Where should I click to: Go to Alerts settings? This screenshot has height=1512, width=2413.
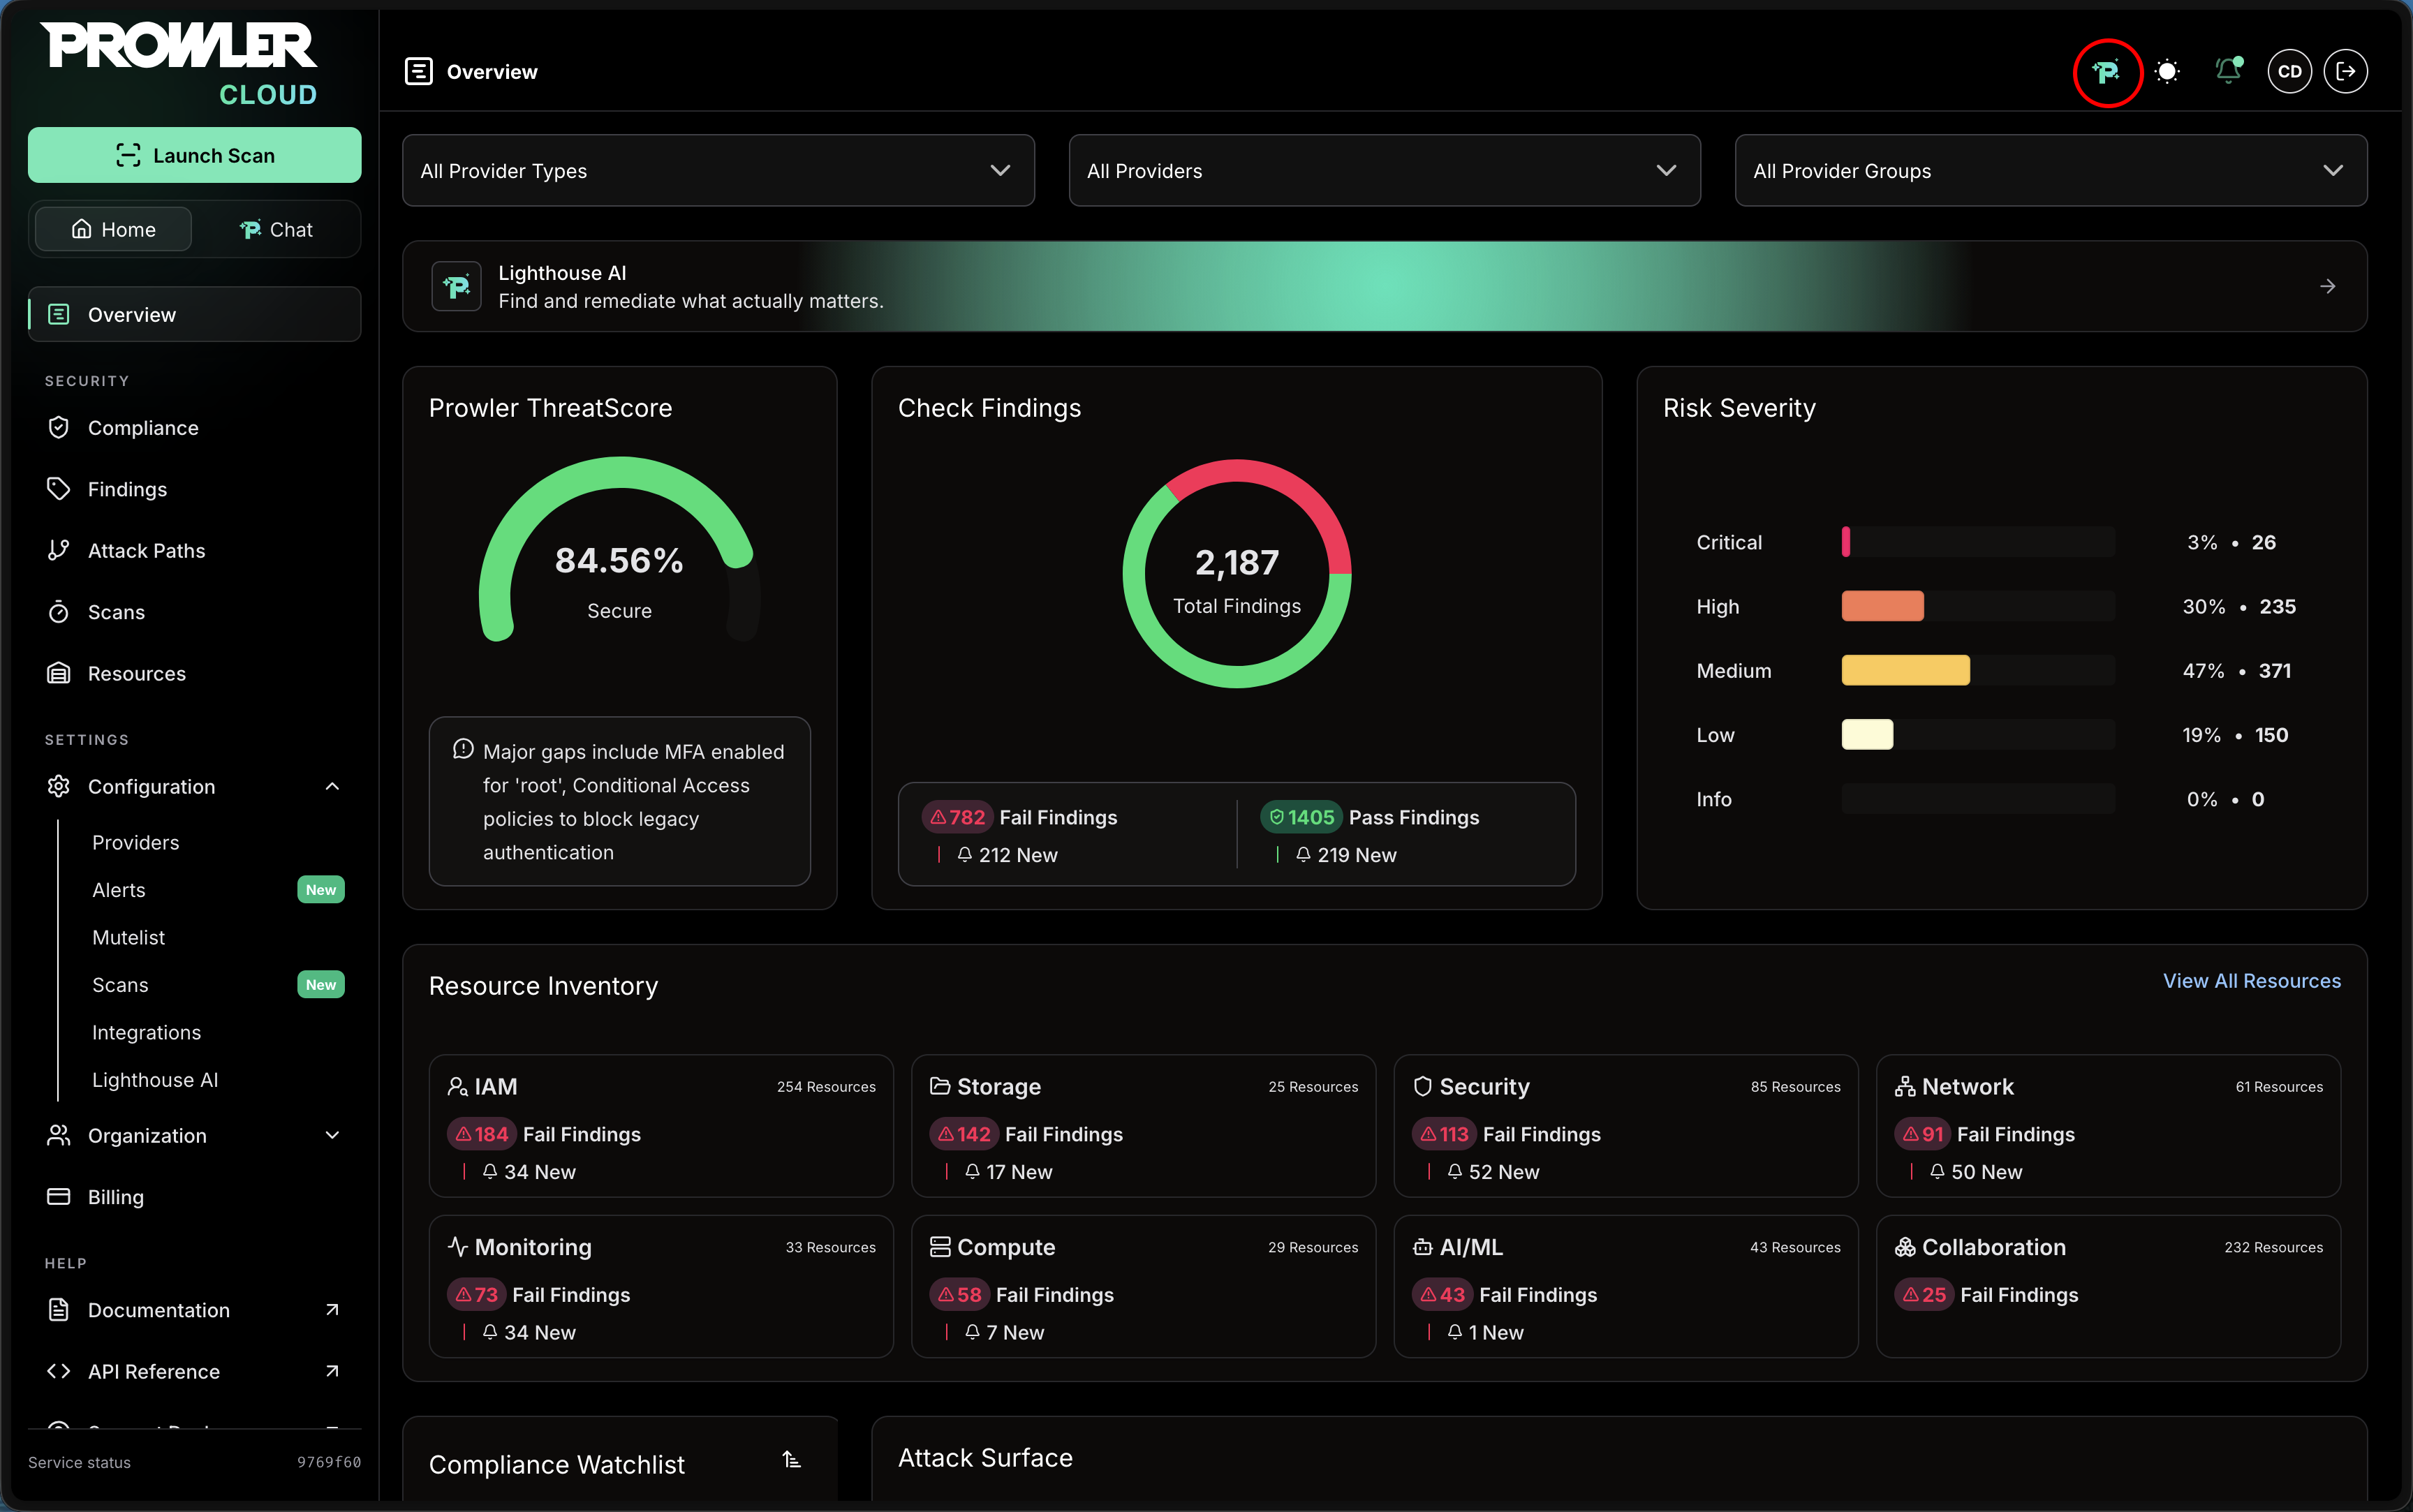(x=119, y=890)
